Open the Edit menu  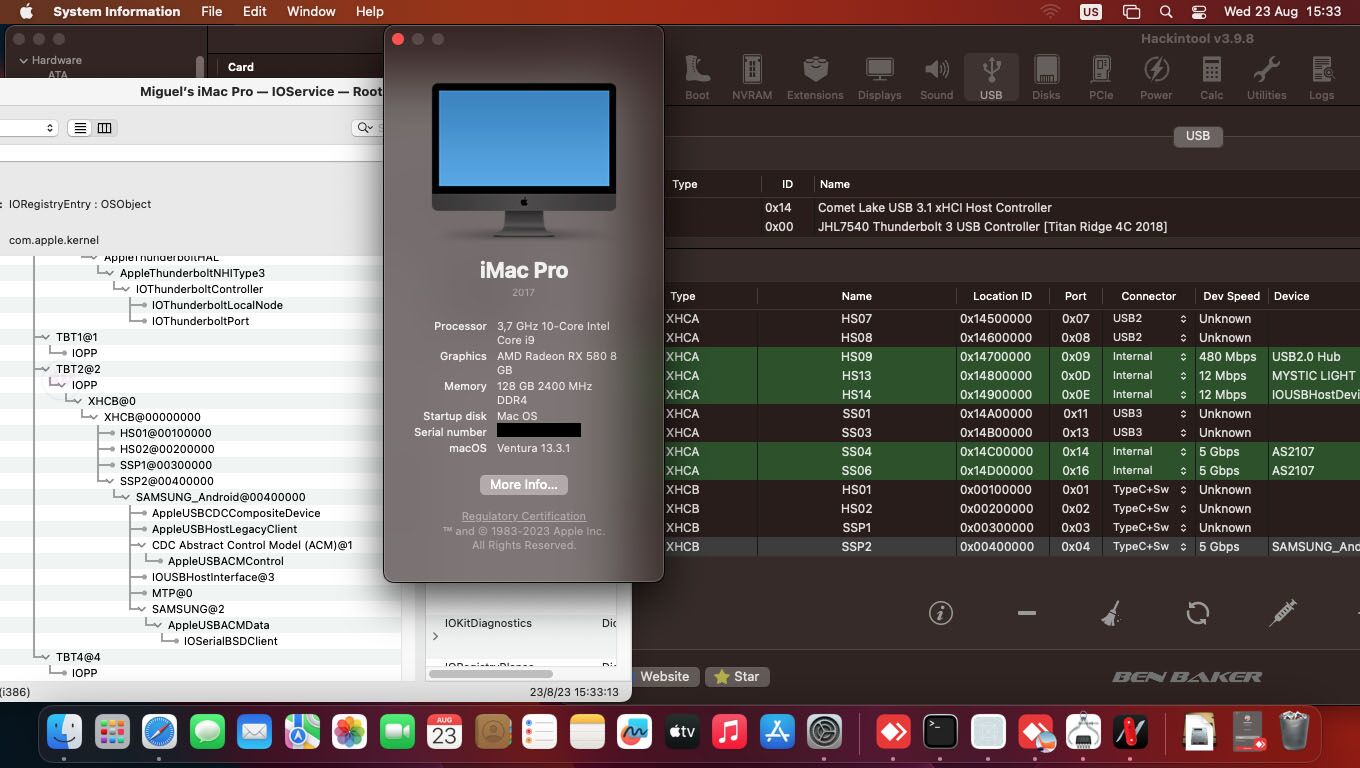(x=254, y=12)
